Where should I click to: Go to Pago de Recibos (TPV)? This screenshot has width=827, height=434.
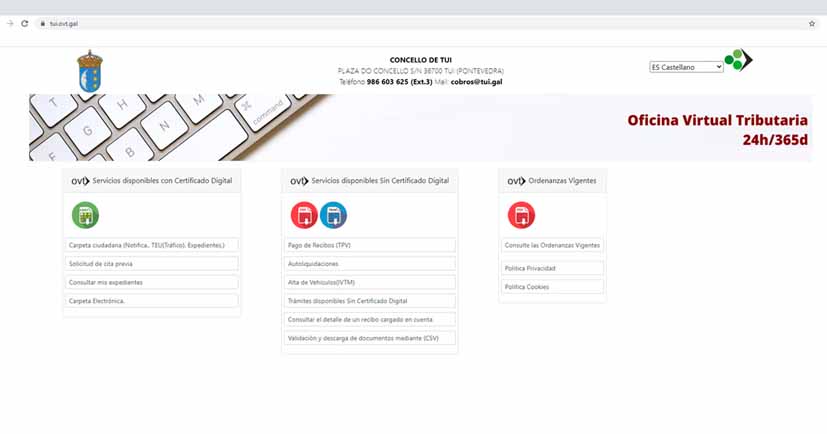370,245
